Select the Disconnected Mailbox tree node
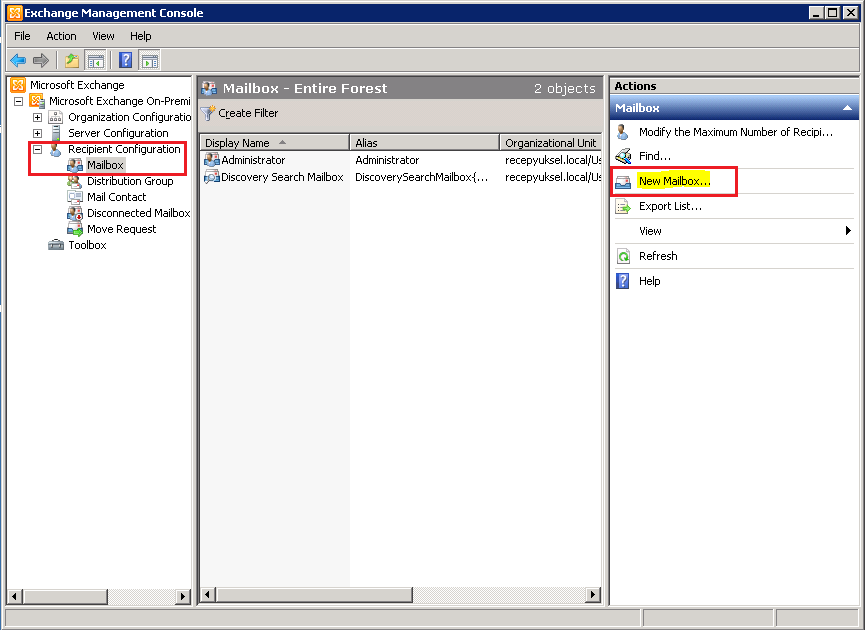This screenshot has height=630, width=865. coord(138,213)
